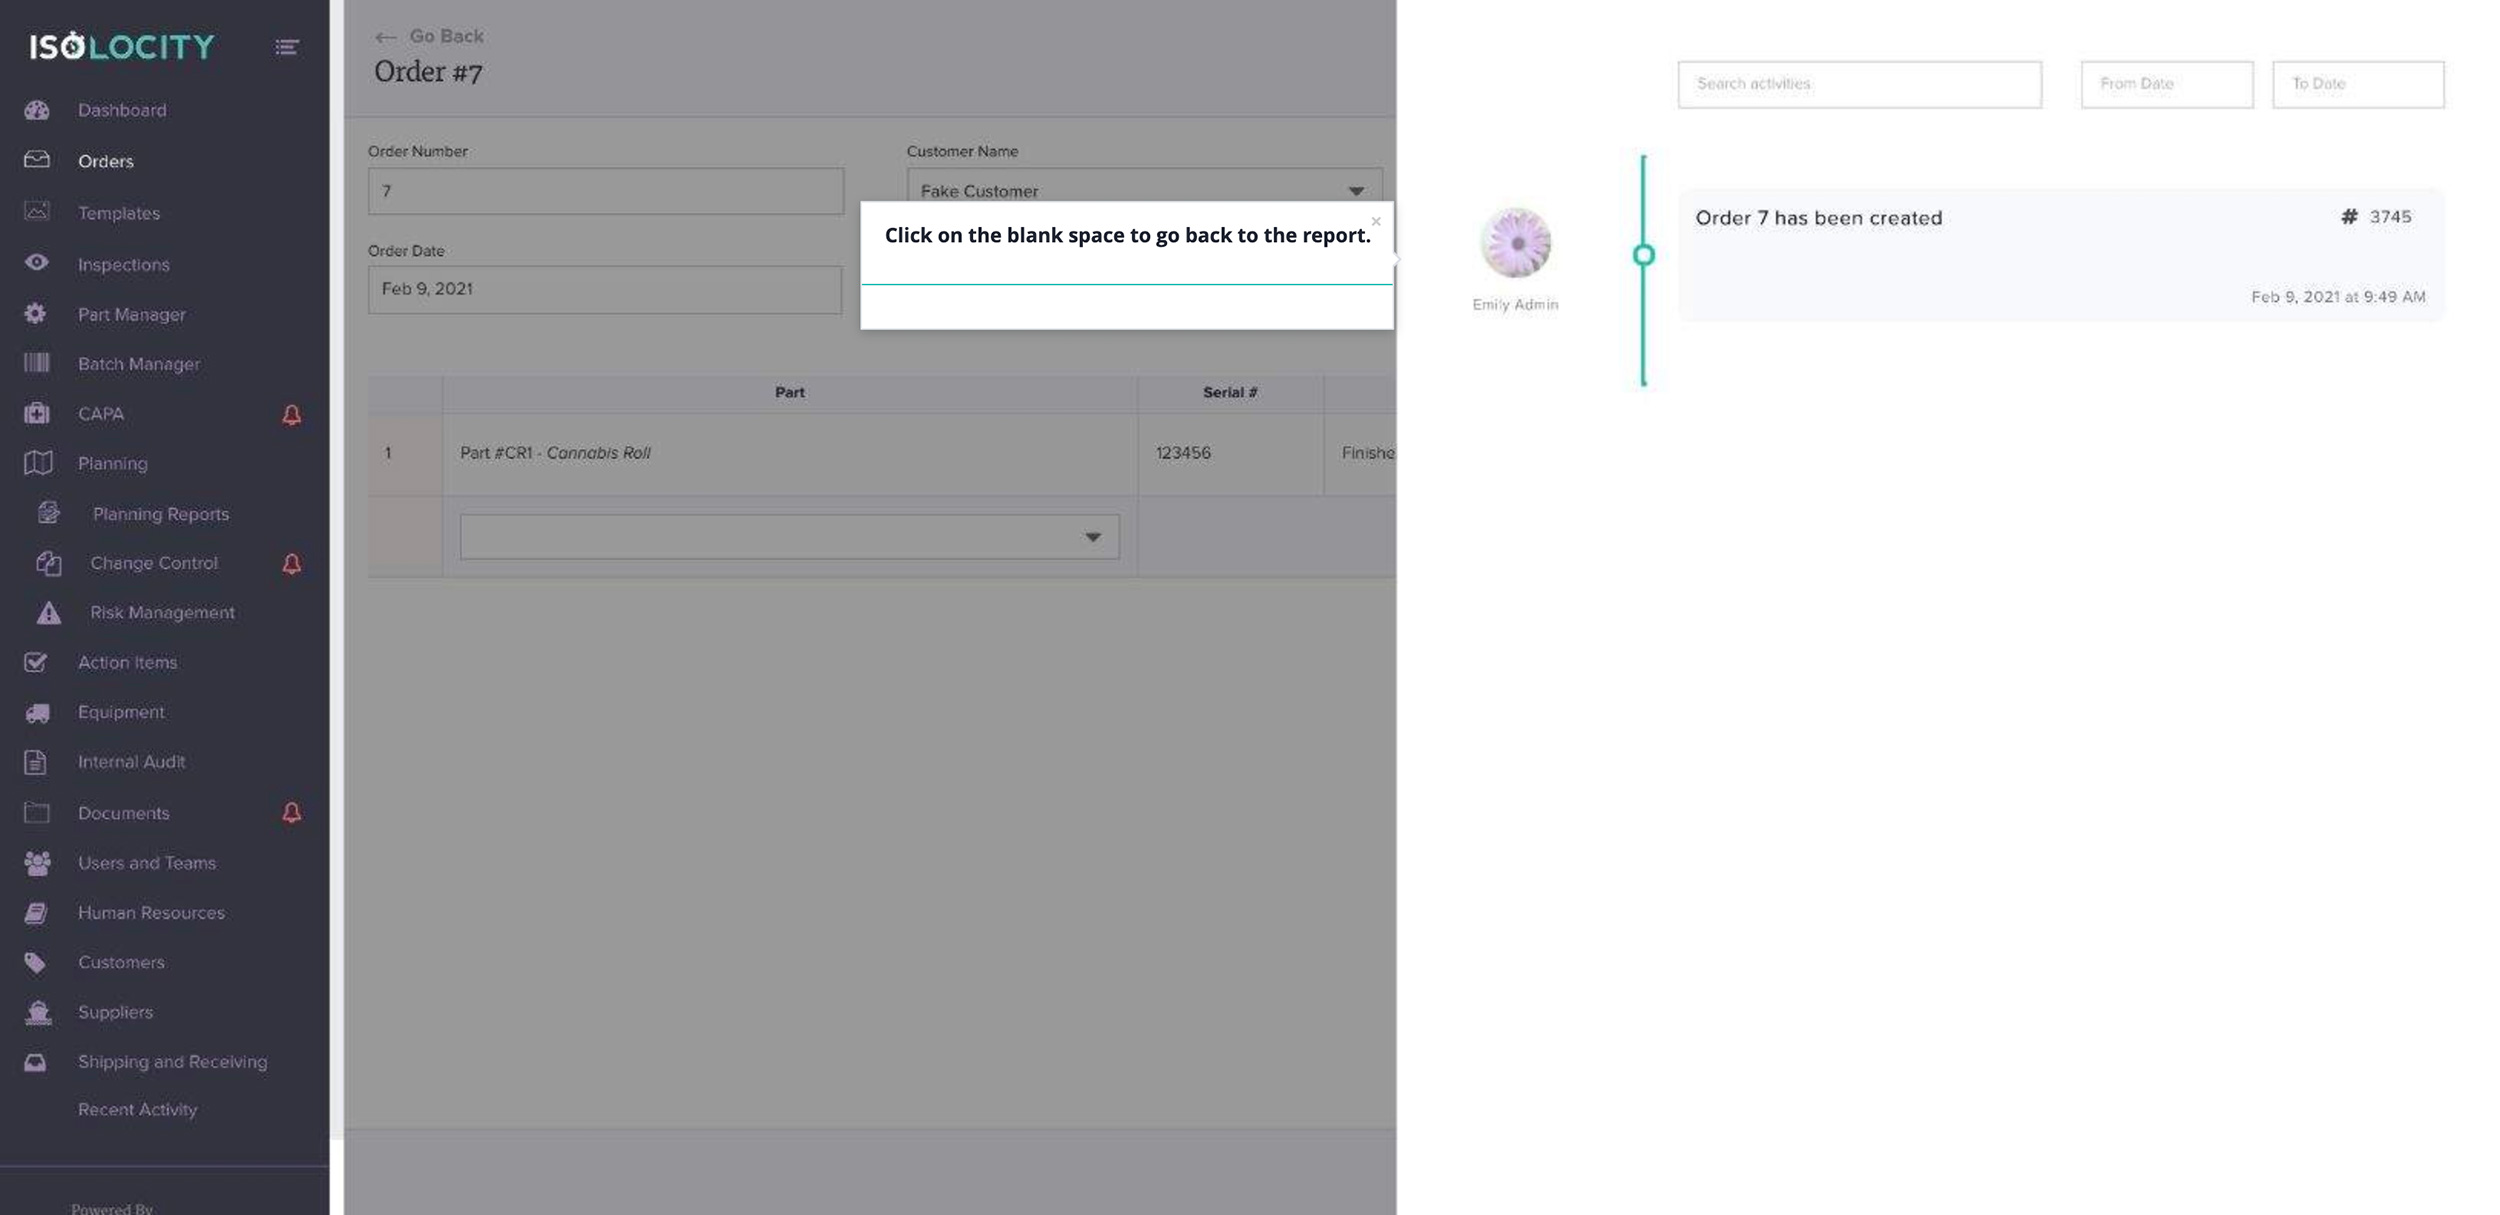Click the Action Items checkmark icon
The width and height of the screenshot is (2500, 1215).
pyautogui.click(x=36, y=662)
